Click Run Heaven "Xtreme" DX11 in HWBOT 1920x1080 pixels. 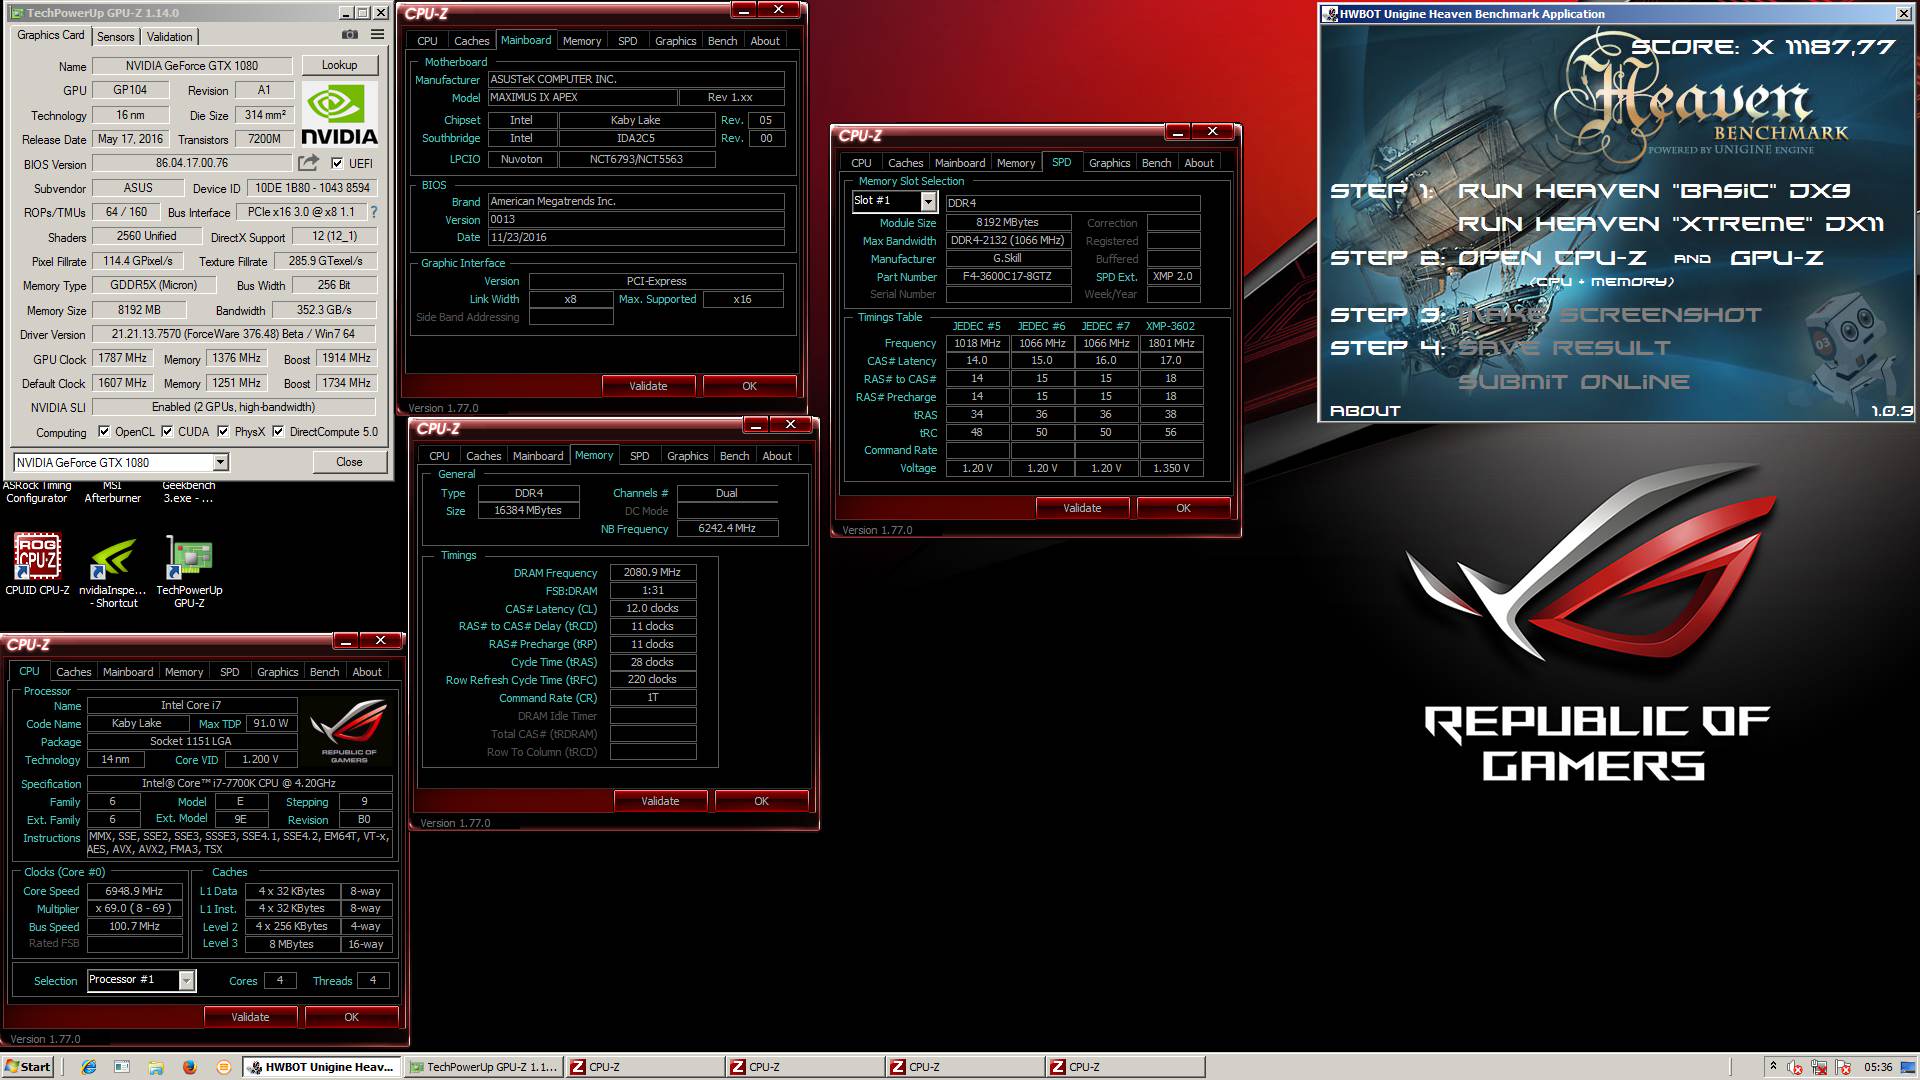pyautogui.click(x=1670, y=224)
